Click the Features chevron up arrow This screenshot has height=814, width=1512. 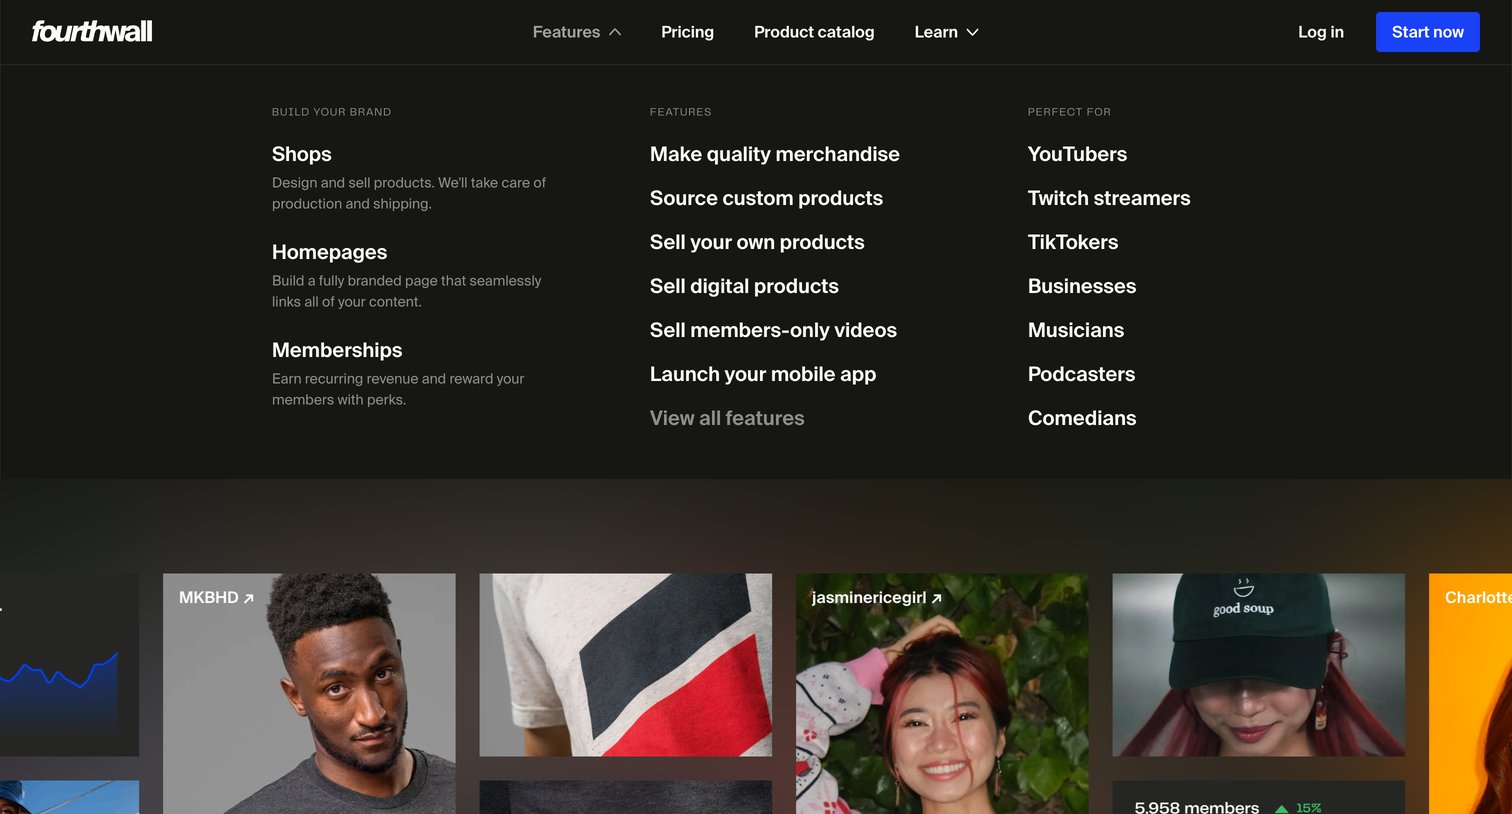point(615,32)
